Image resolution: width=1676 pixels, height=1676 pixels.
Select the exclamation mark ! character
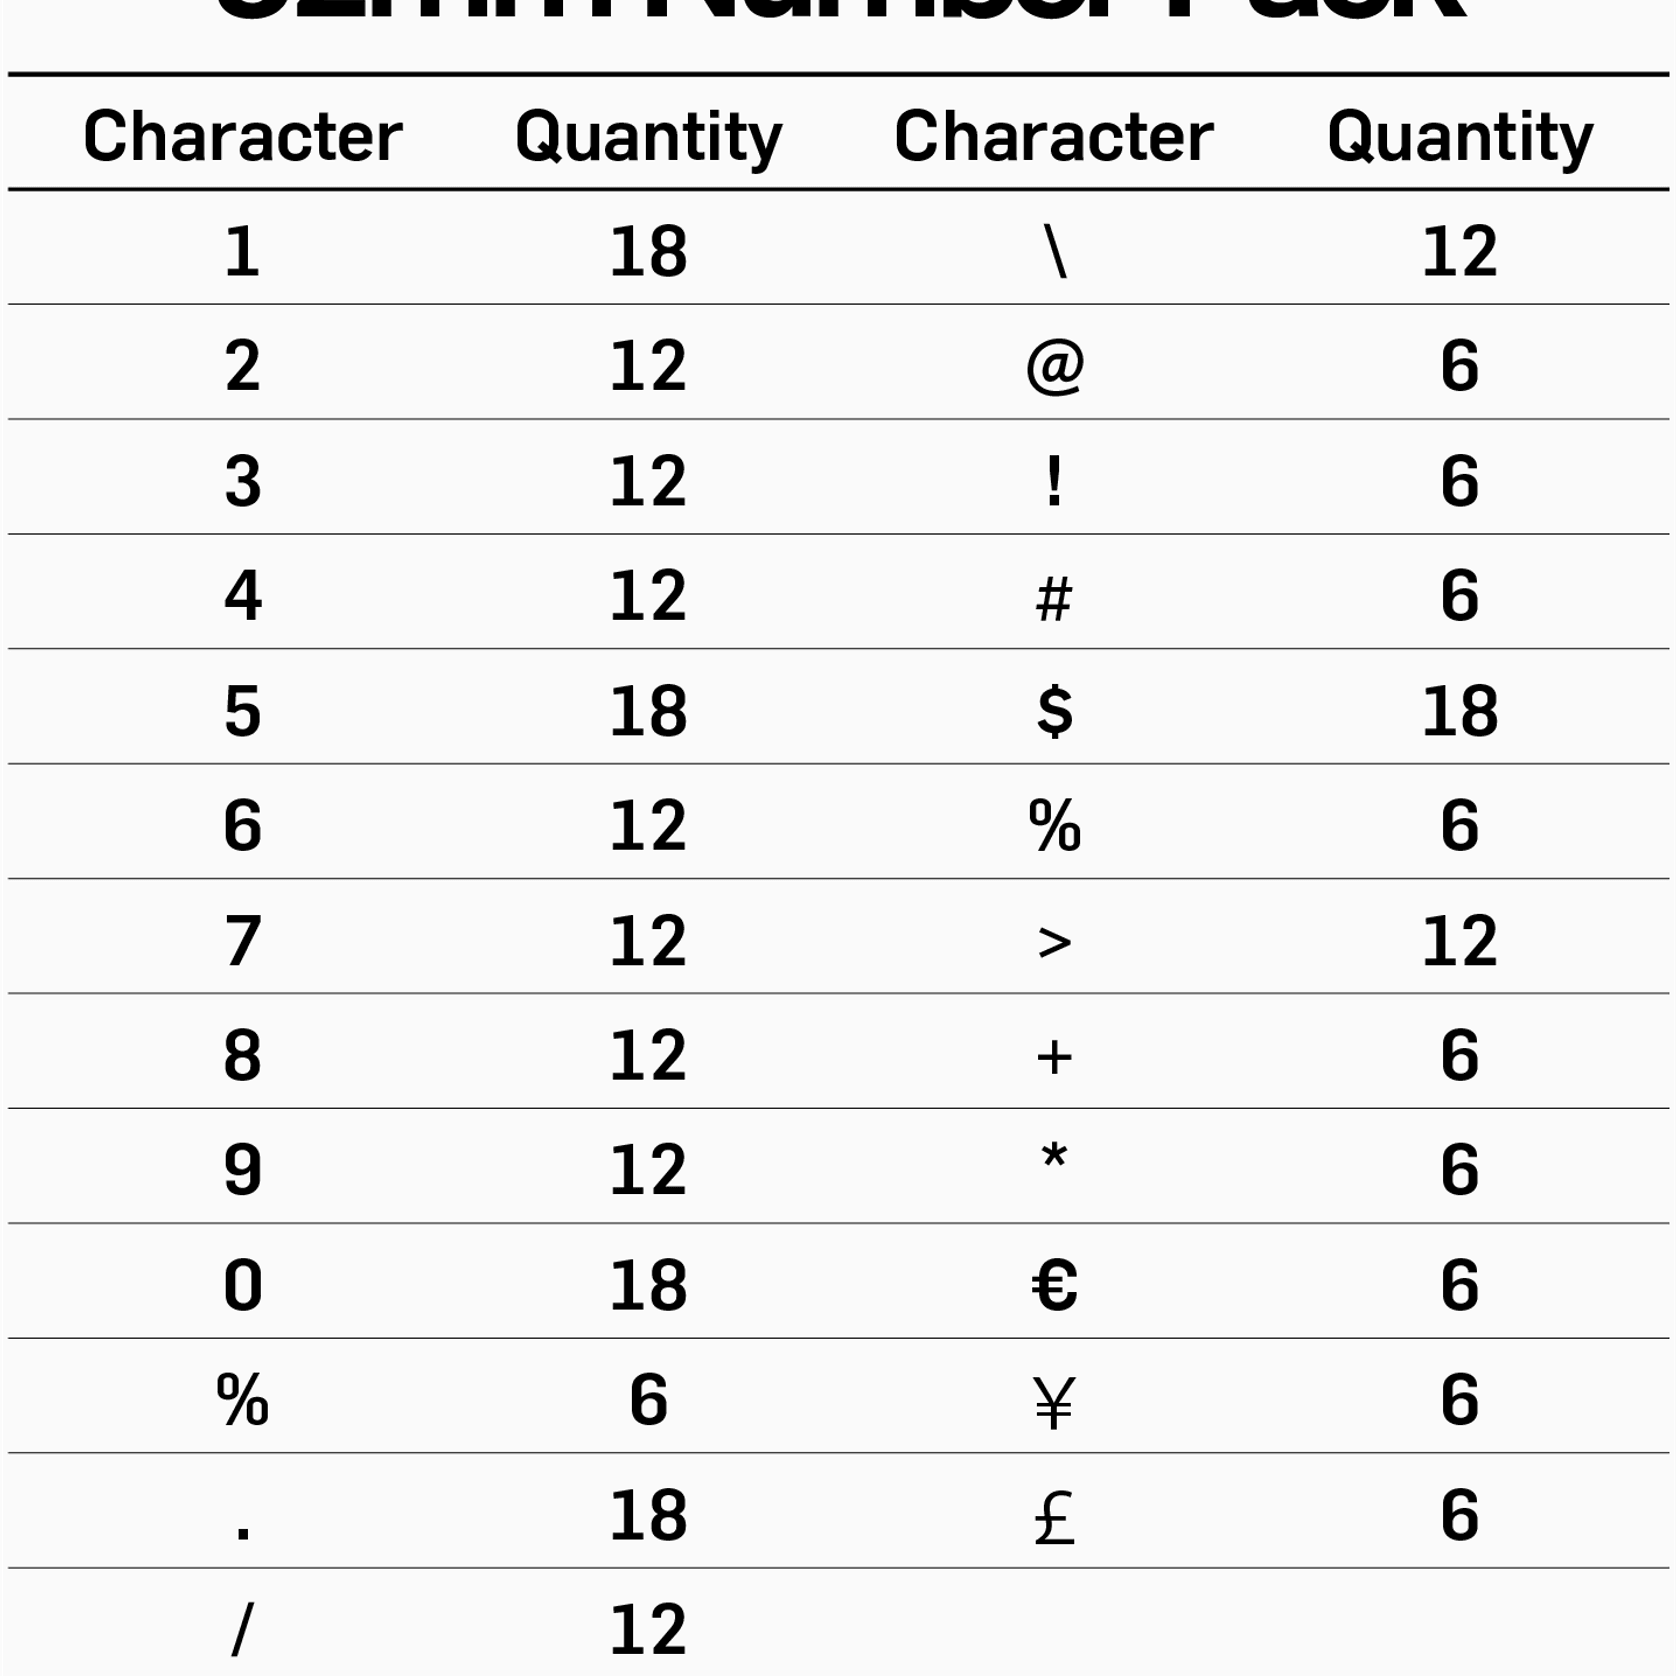(1054, 481)
